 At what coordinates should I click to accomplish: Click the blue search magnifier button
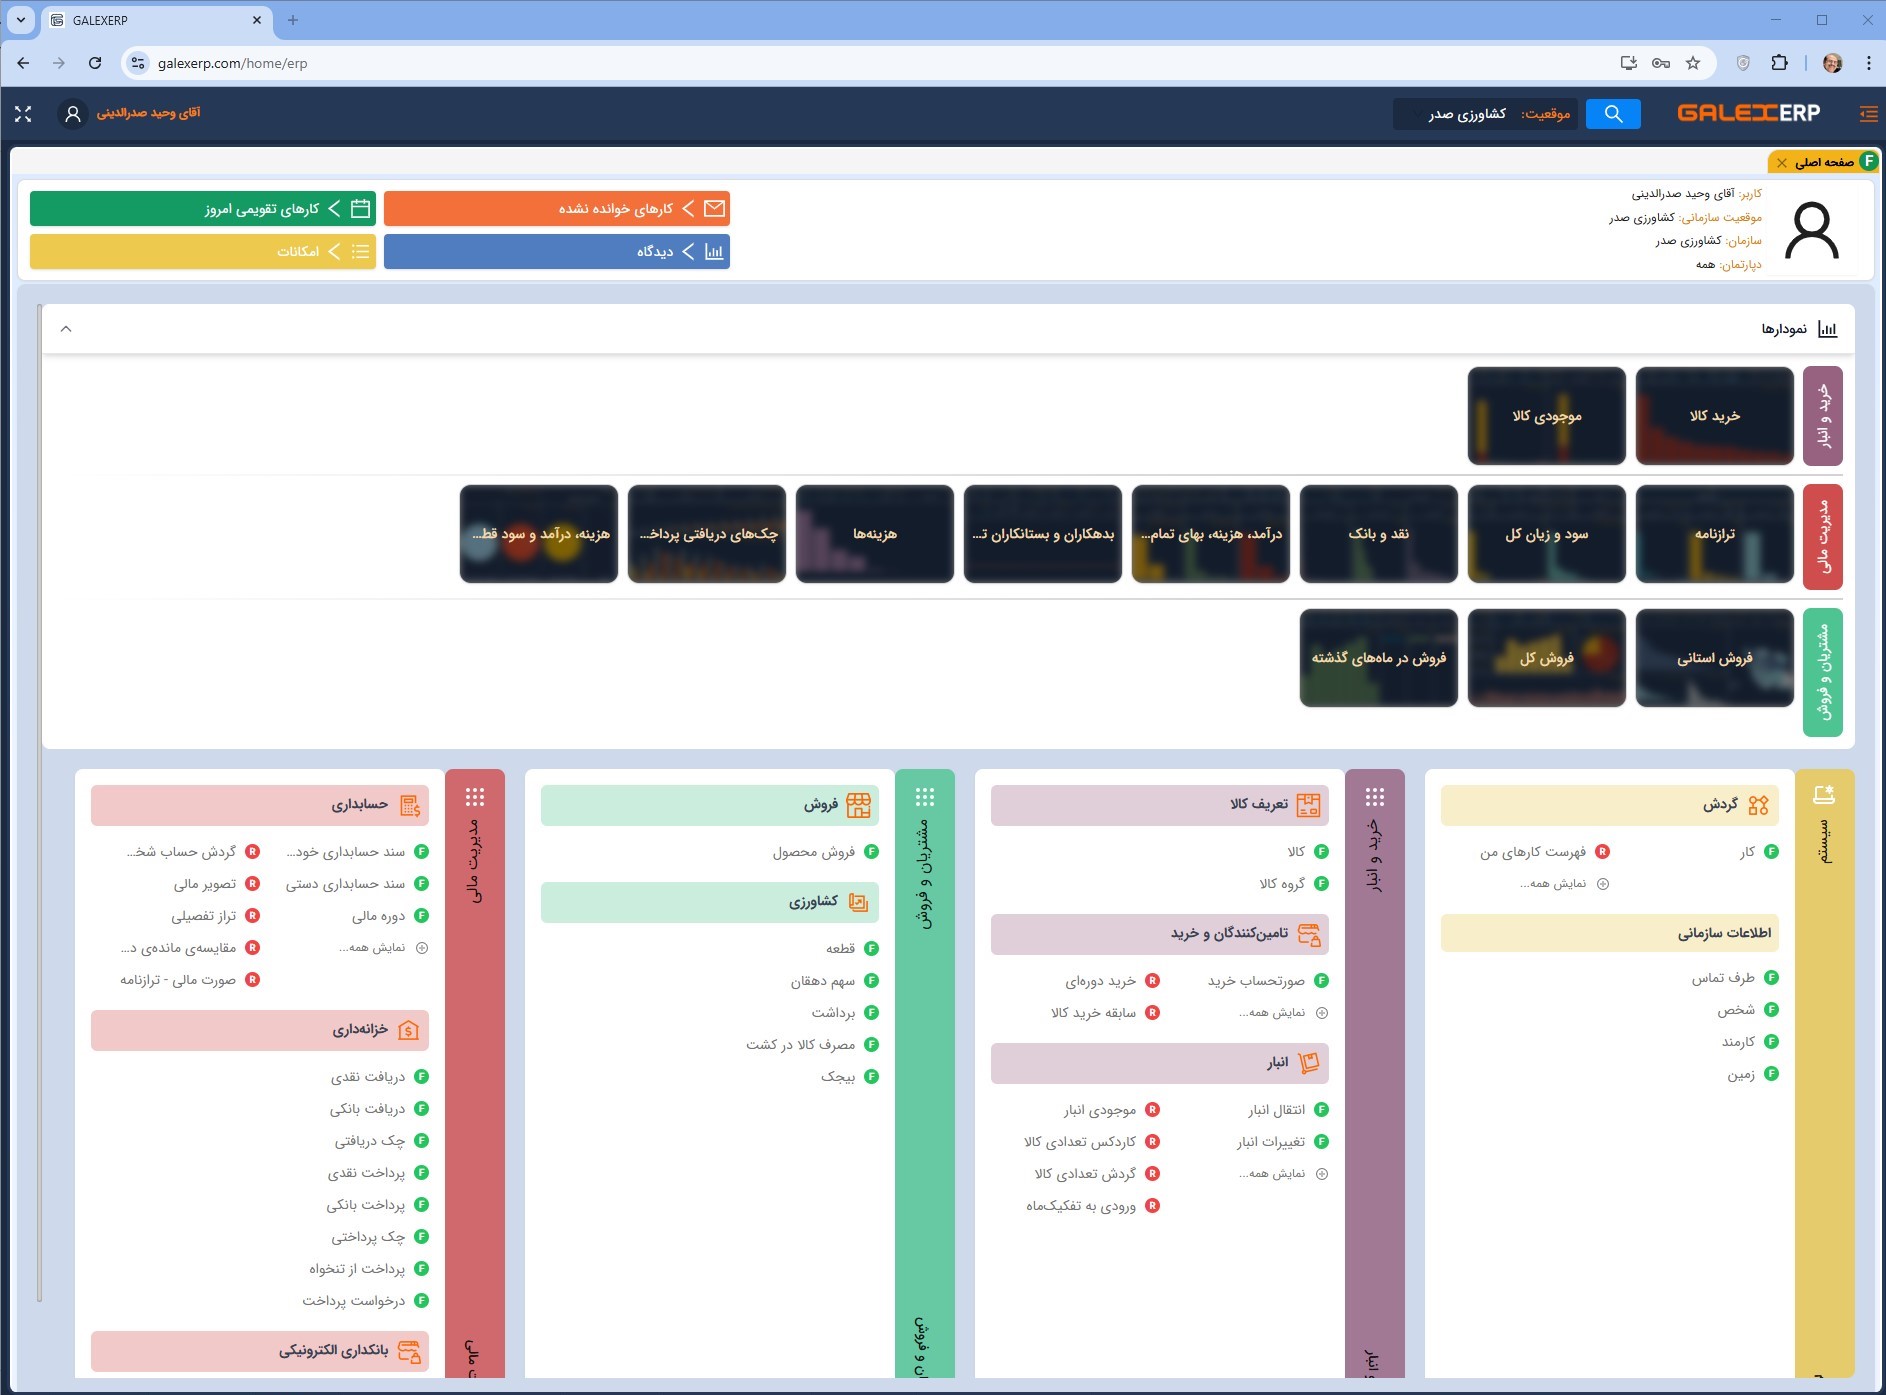(x=1613, y=114)
